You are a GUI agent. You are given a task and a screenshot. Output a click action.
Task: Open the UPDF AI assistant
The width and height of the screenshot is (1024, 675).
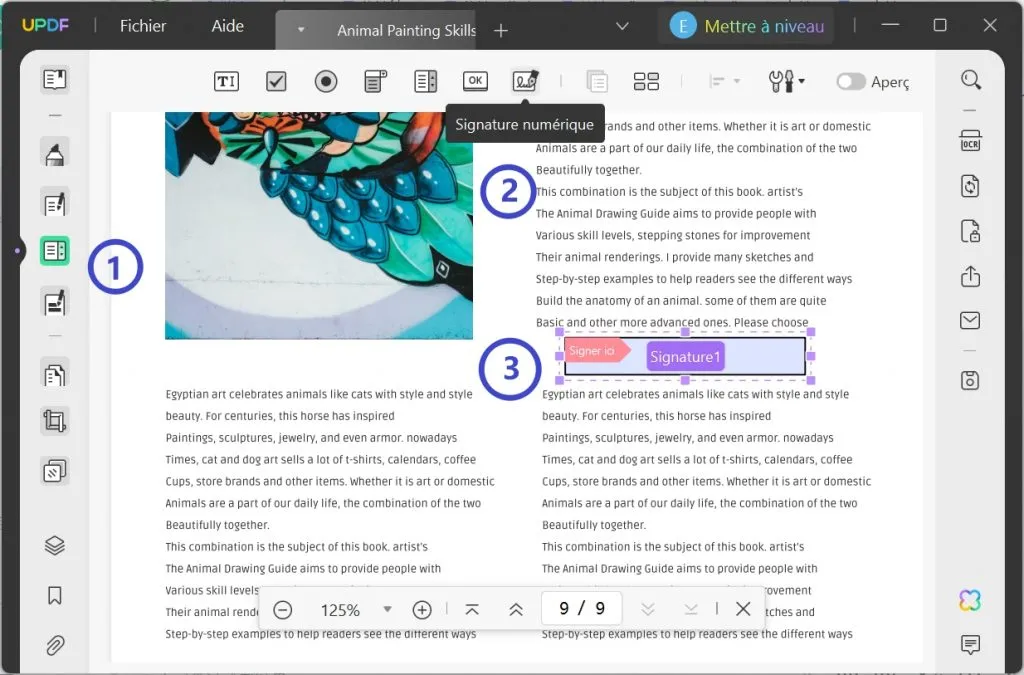click(x=970, y=600)
